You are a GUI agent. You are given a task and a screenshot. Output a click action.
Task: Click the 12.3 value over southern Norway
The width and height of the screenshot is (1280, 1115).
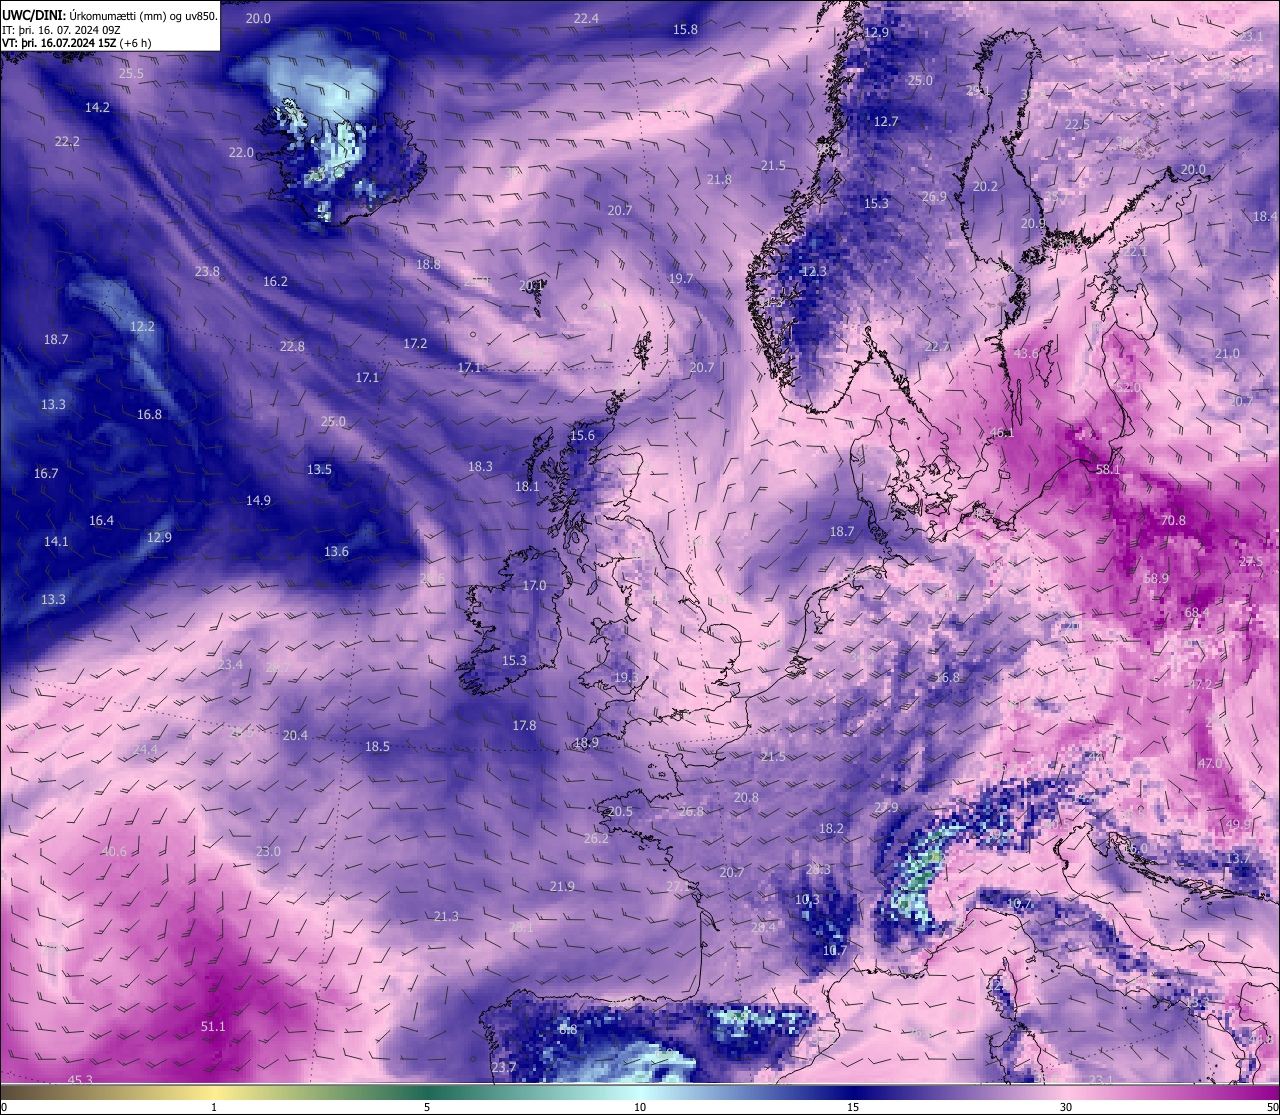[815, 271]
